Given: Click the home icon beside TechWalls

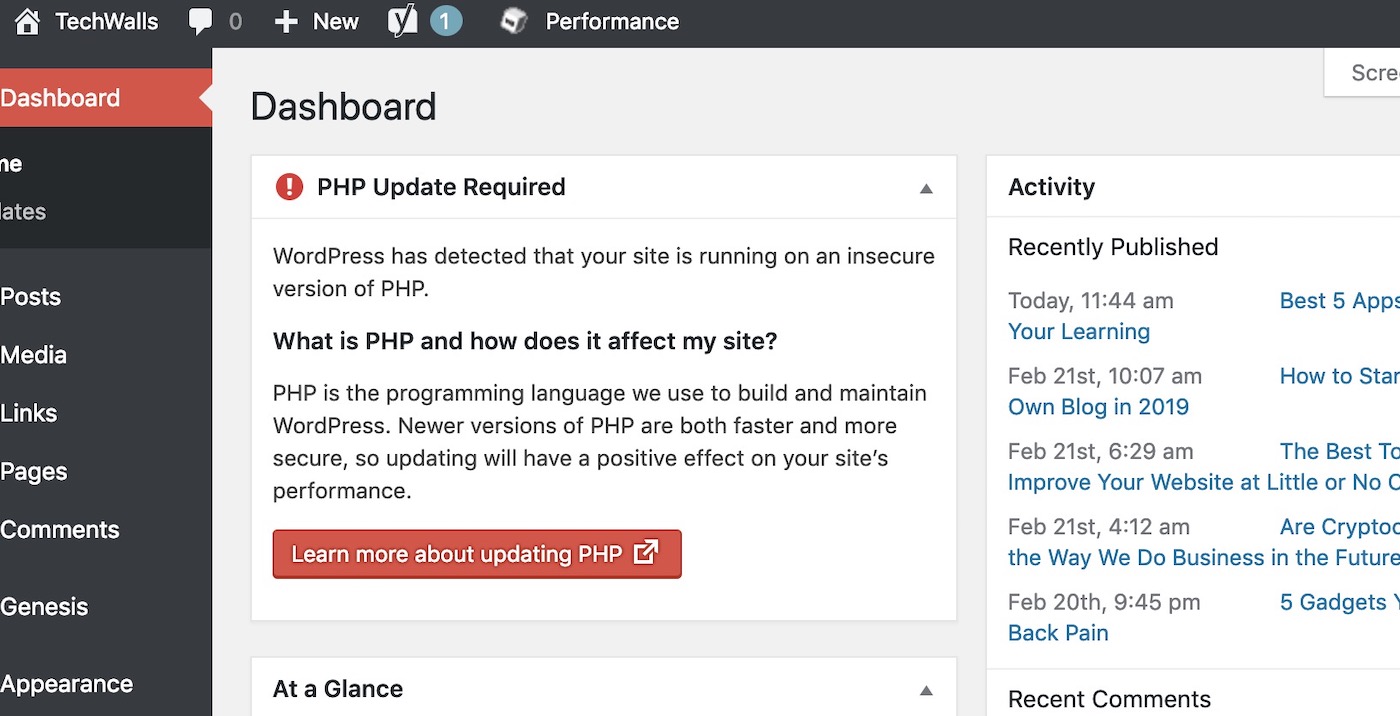Looking at the screenshot, I should click(27, 21).
